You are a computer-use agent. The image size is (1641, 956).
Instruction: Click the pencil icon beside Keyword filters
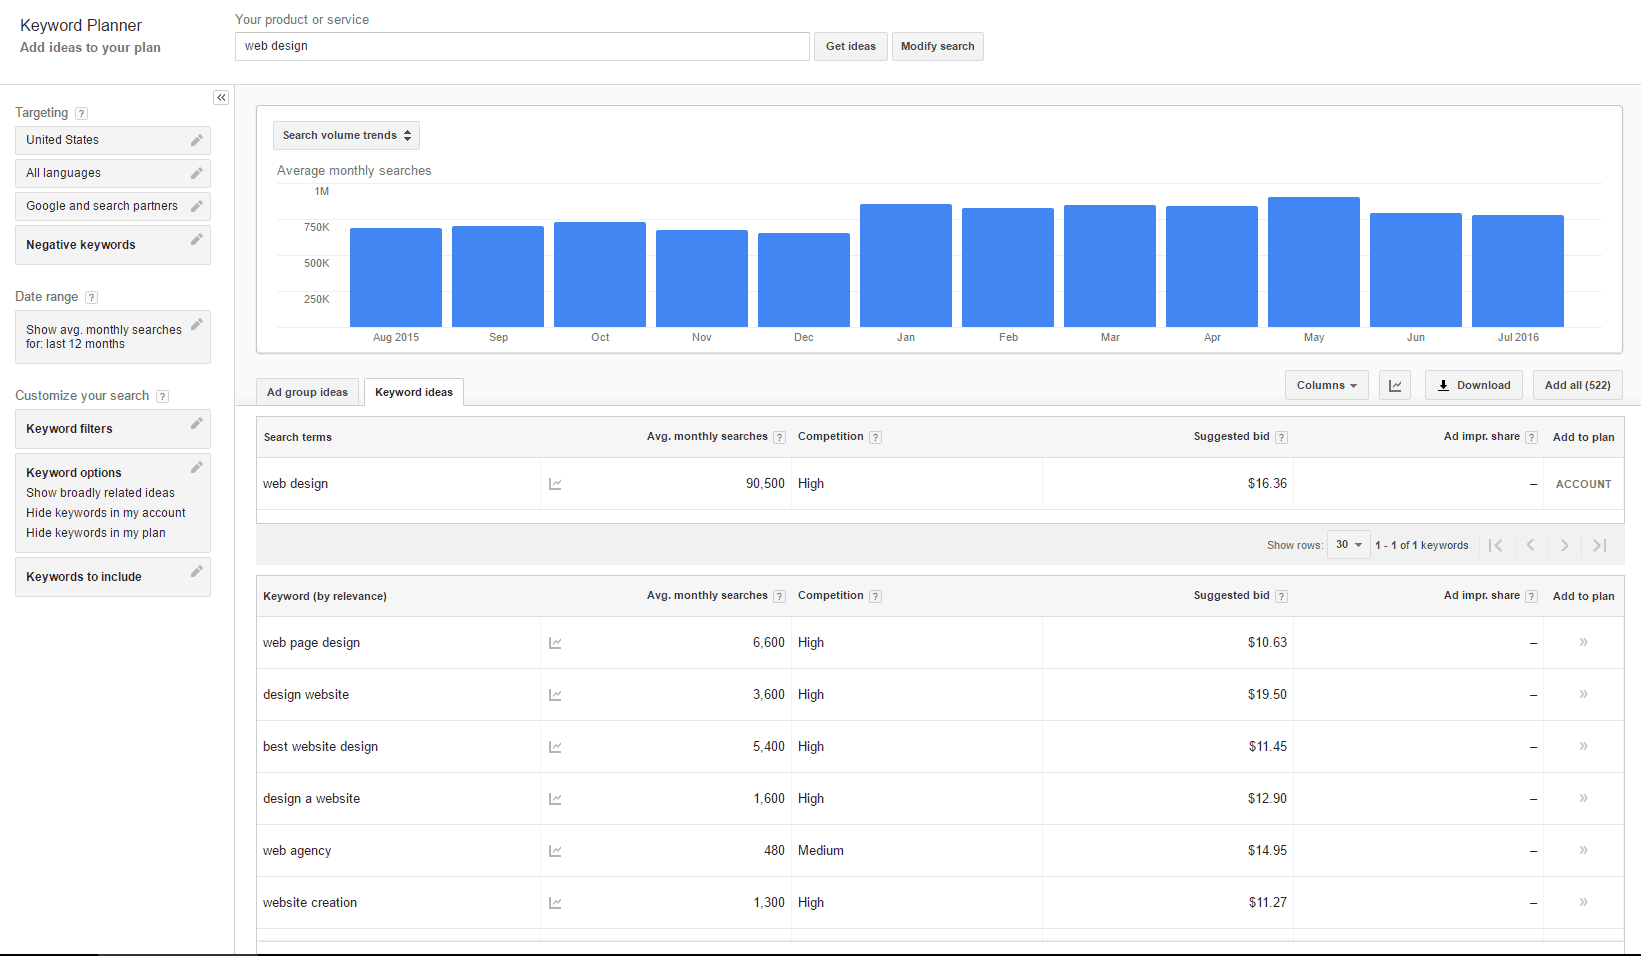tap(196, 424)
